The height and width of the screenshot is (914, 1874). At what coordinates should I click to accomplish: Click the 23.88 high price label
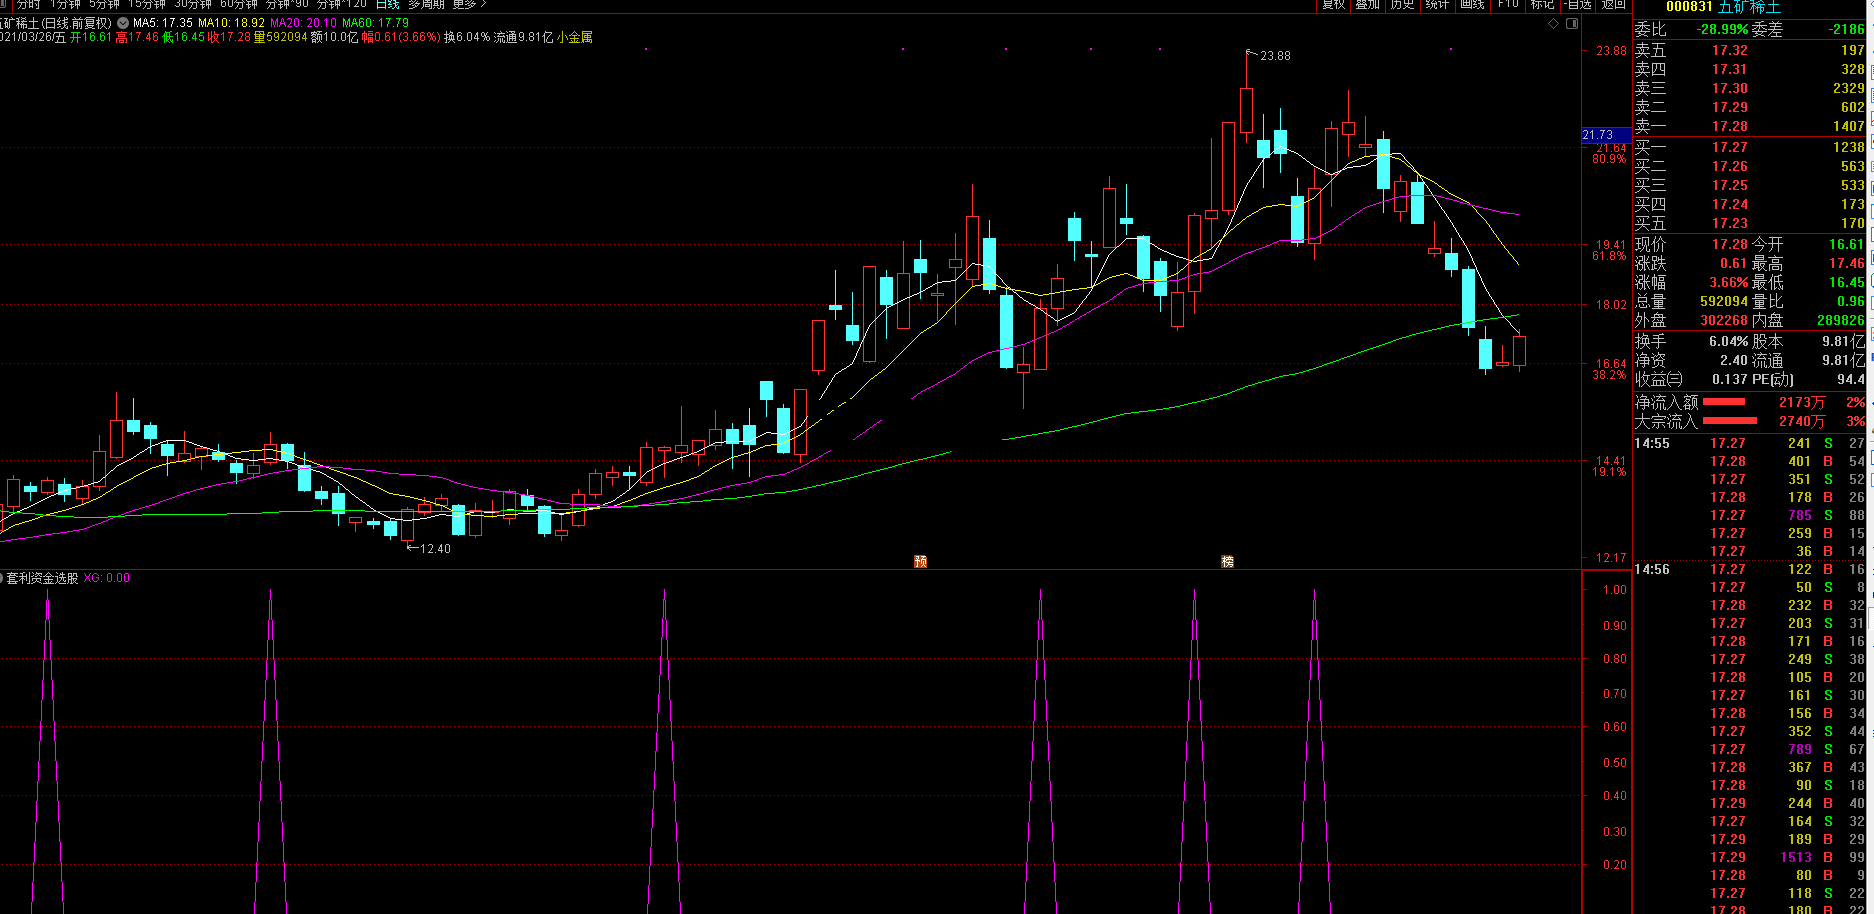point(1275,56)
